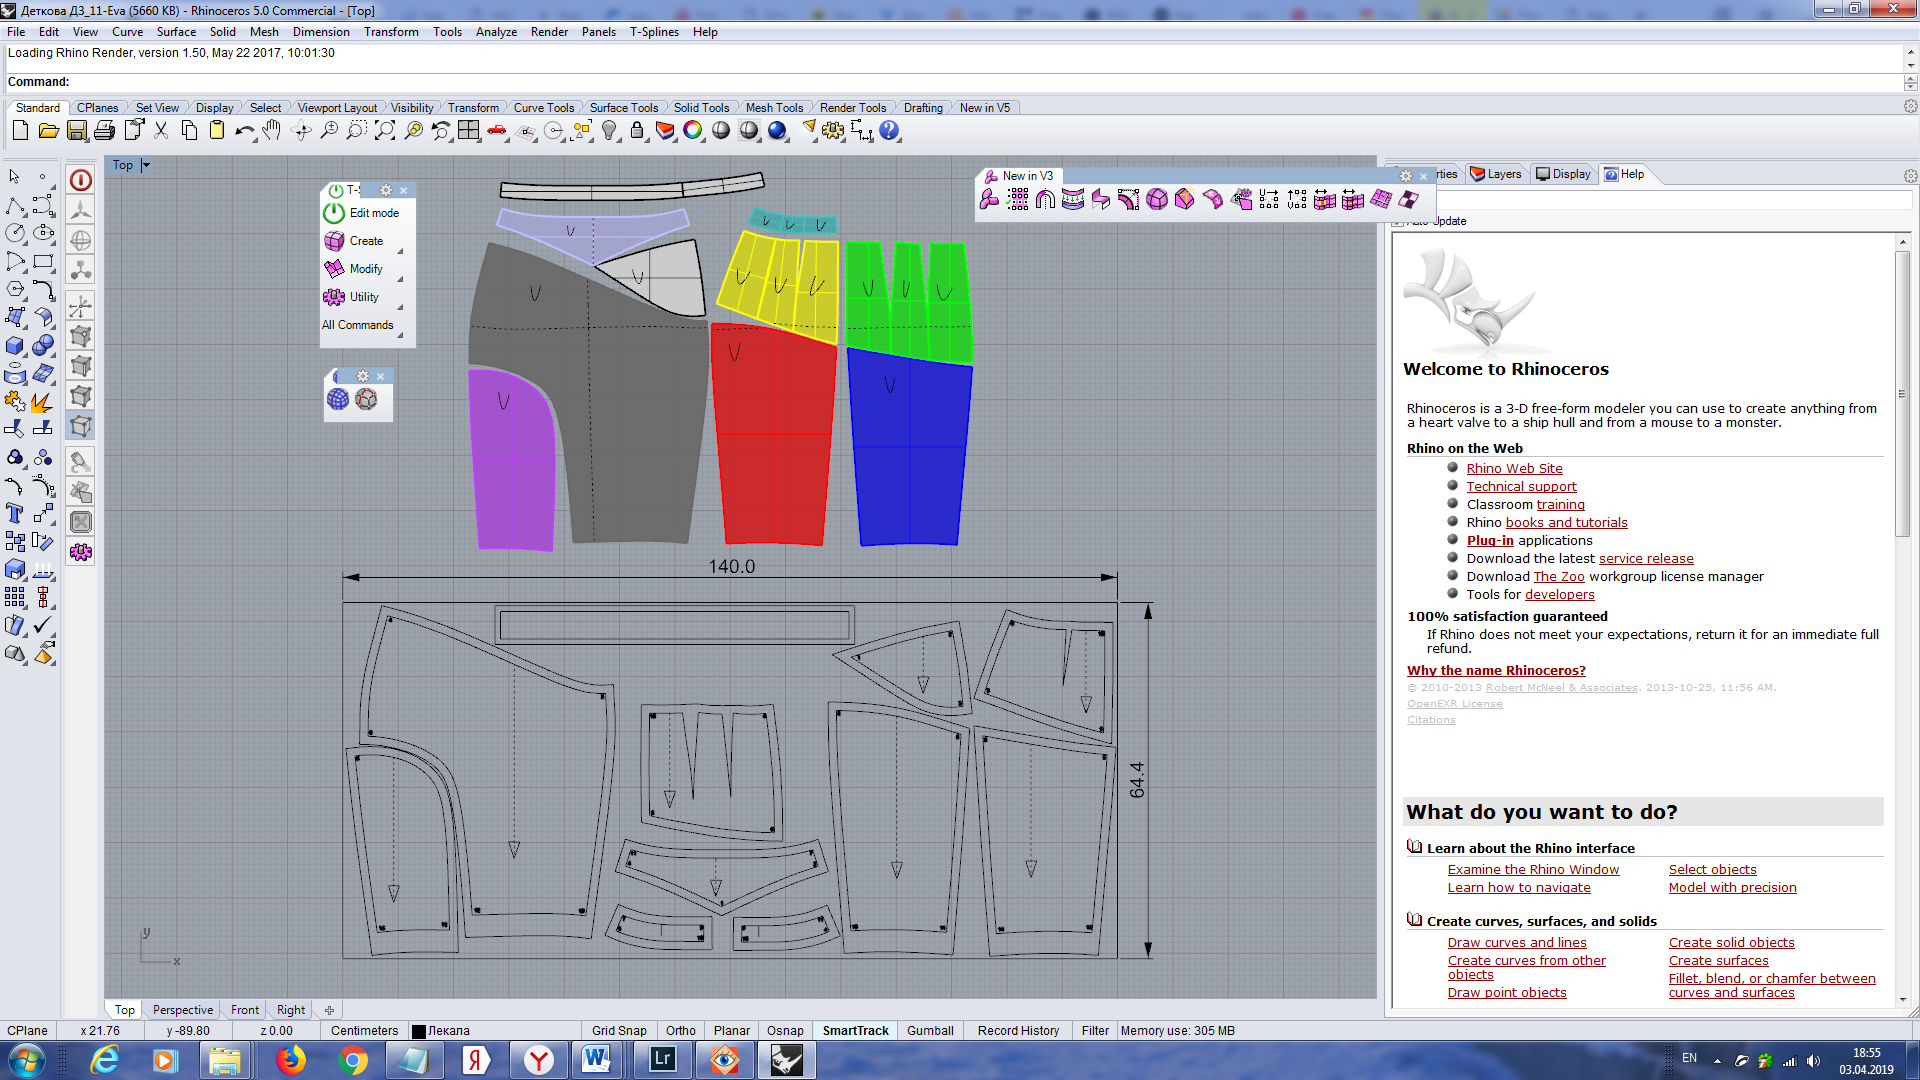Toggle Osnap in status bar
This screenshot has height=1080, width=1920.
click(x=785, y=1031)
